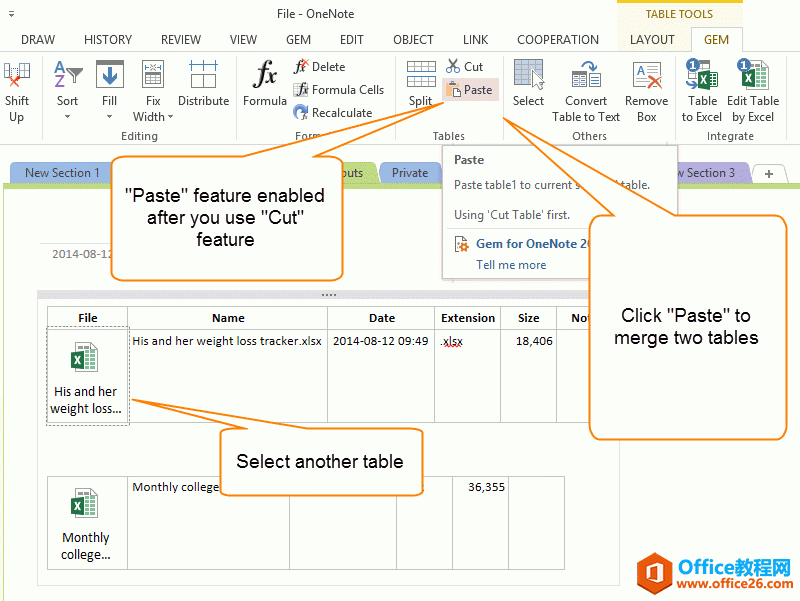Click the Name column header

(228, 318)
